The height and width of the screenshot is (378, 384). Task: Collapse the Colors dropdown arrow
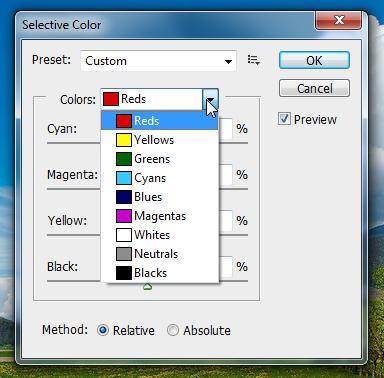pyautogui.click(x=210, y=99)
